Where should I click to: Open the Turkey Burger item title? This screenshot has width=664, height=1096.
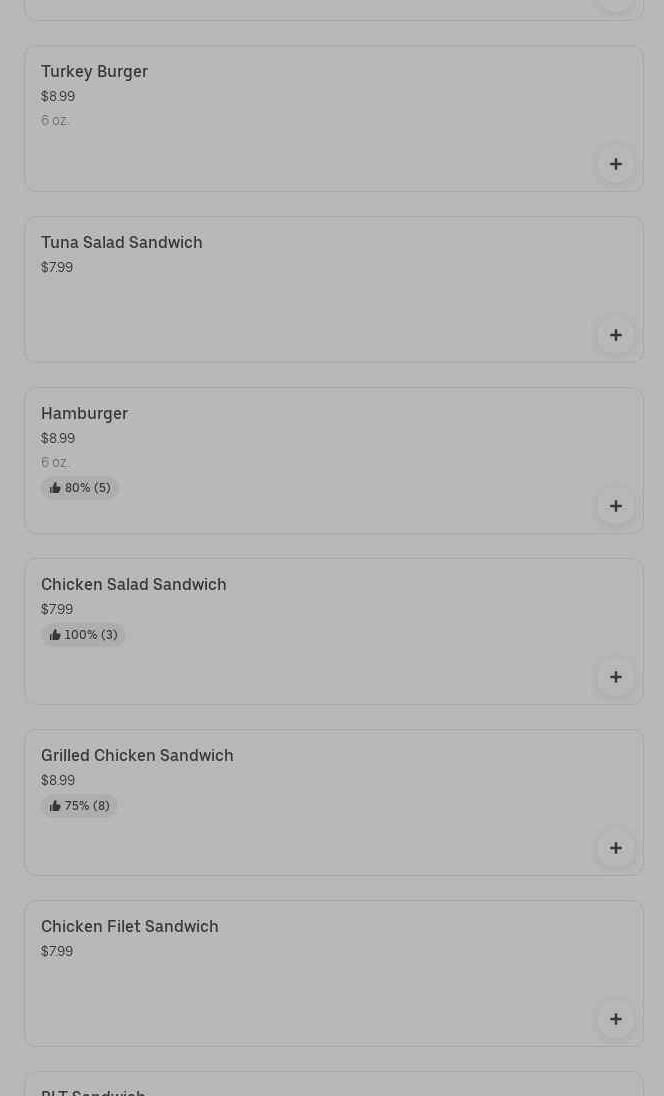coord(94,72)
